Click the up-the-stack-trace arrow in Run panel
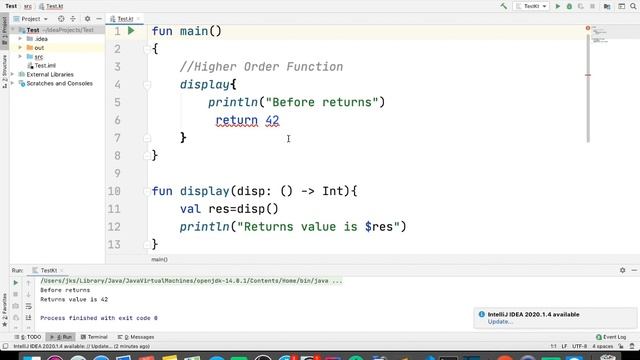The height and width of the screenshot is (360, 640). (x=28, y=282)
